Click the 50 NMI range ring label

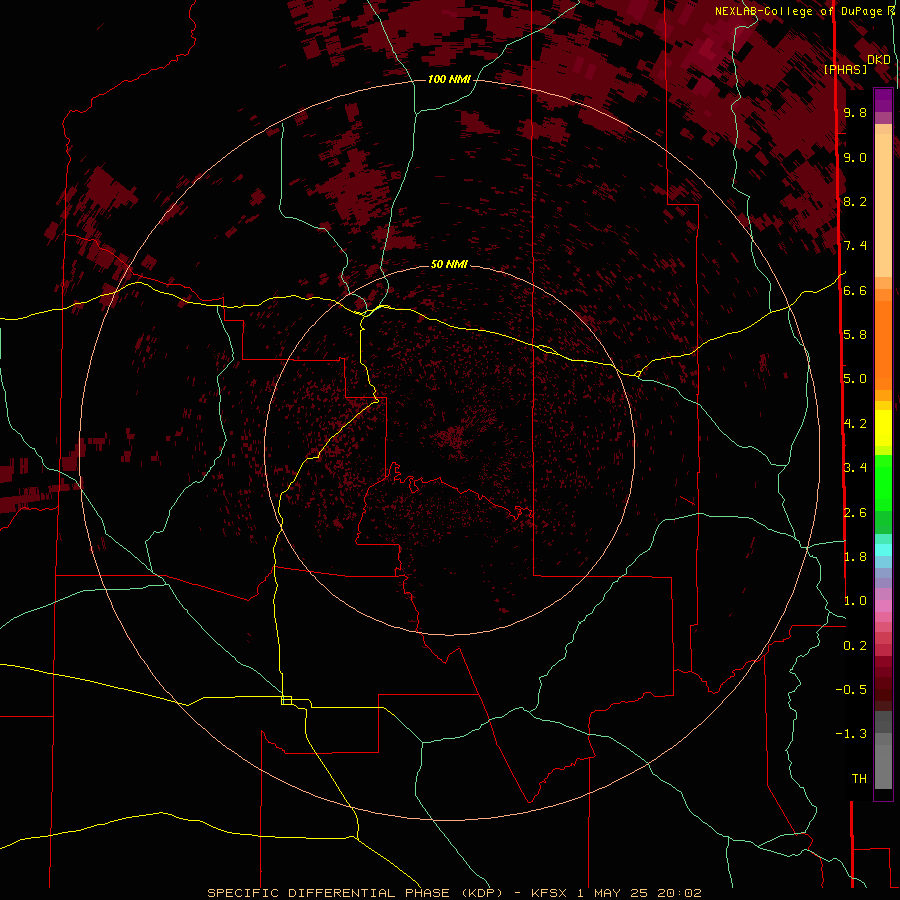pyautogui.click(x=449, y=264)
